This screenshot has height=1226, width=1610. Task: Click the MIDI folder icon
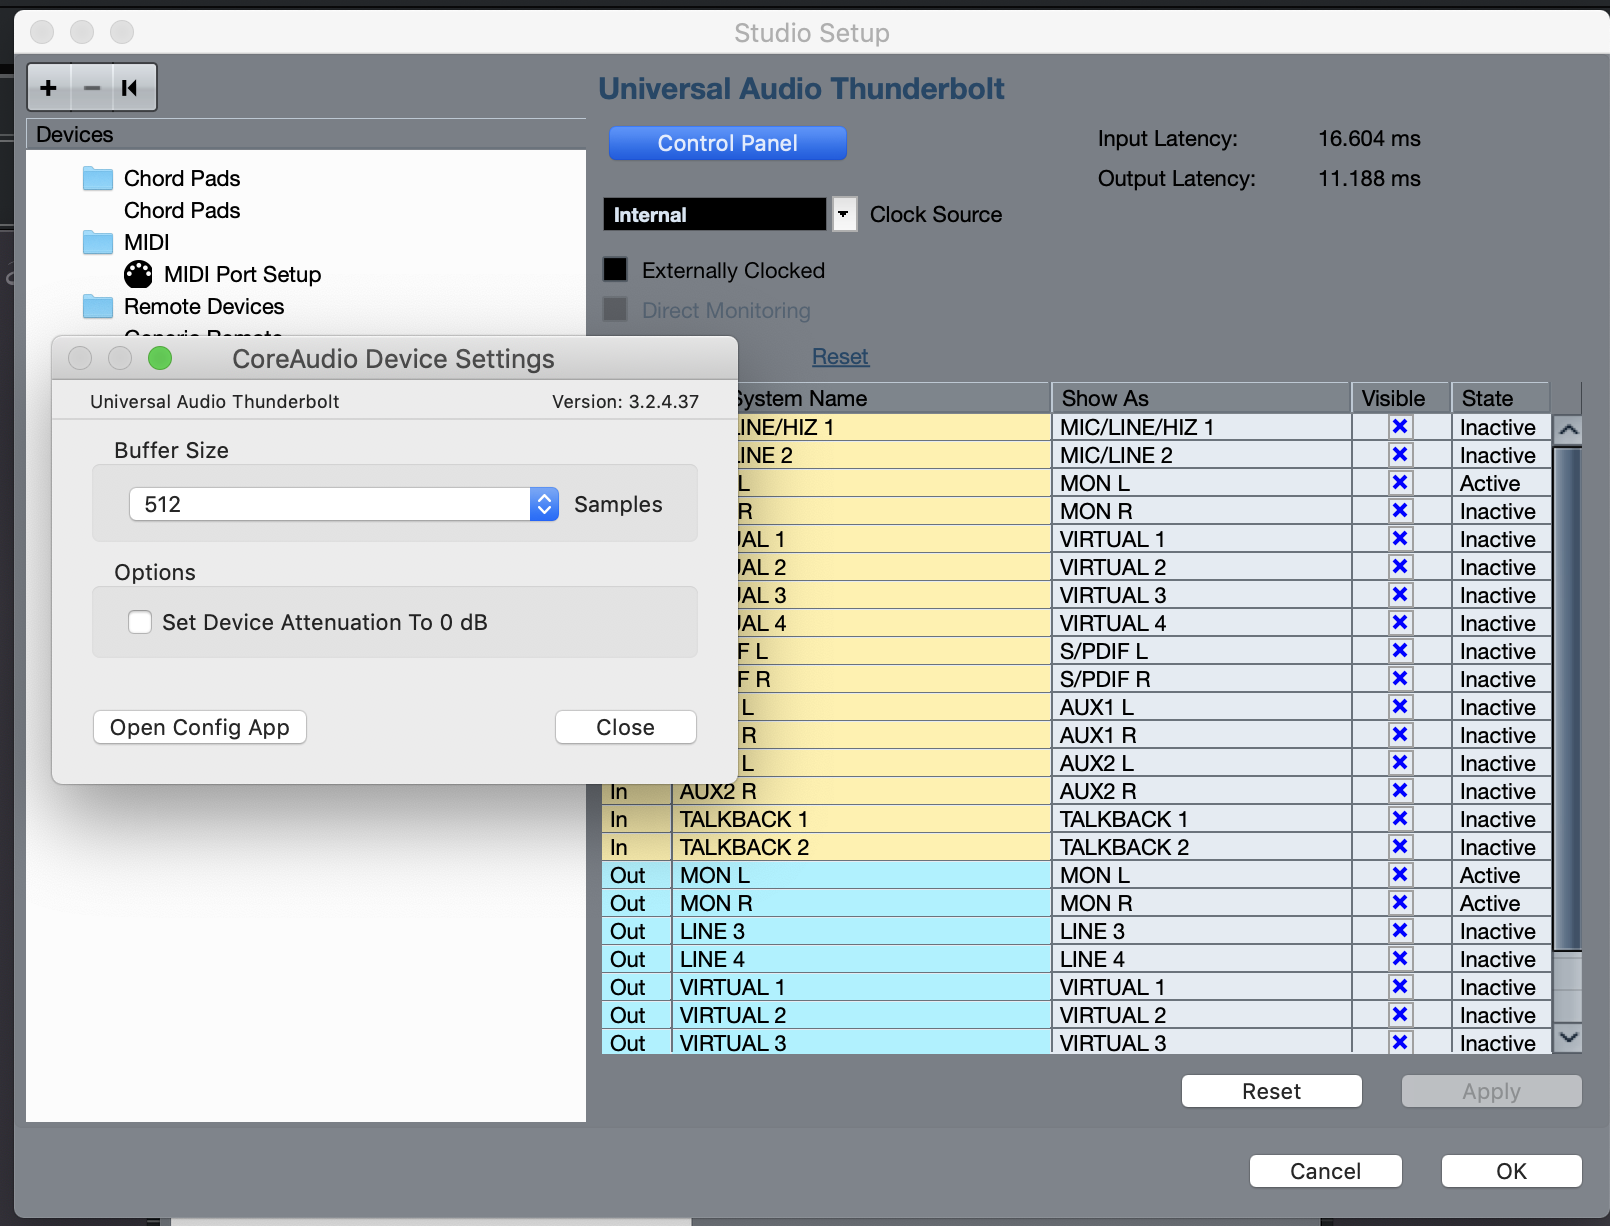tap(98, 242)
